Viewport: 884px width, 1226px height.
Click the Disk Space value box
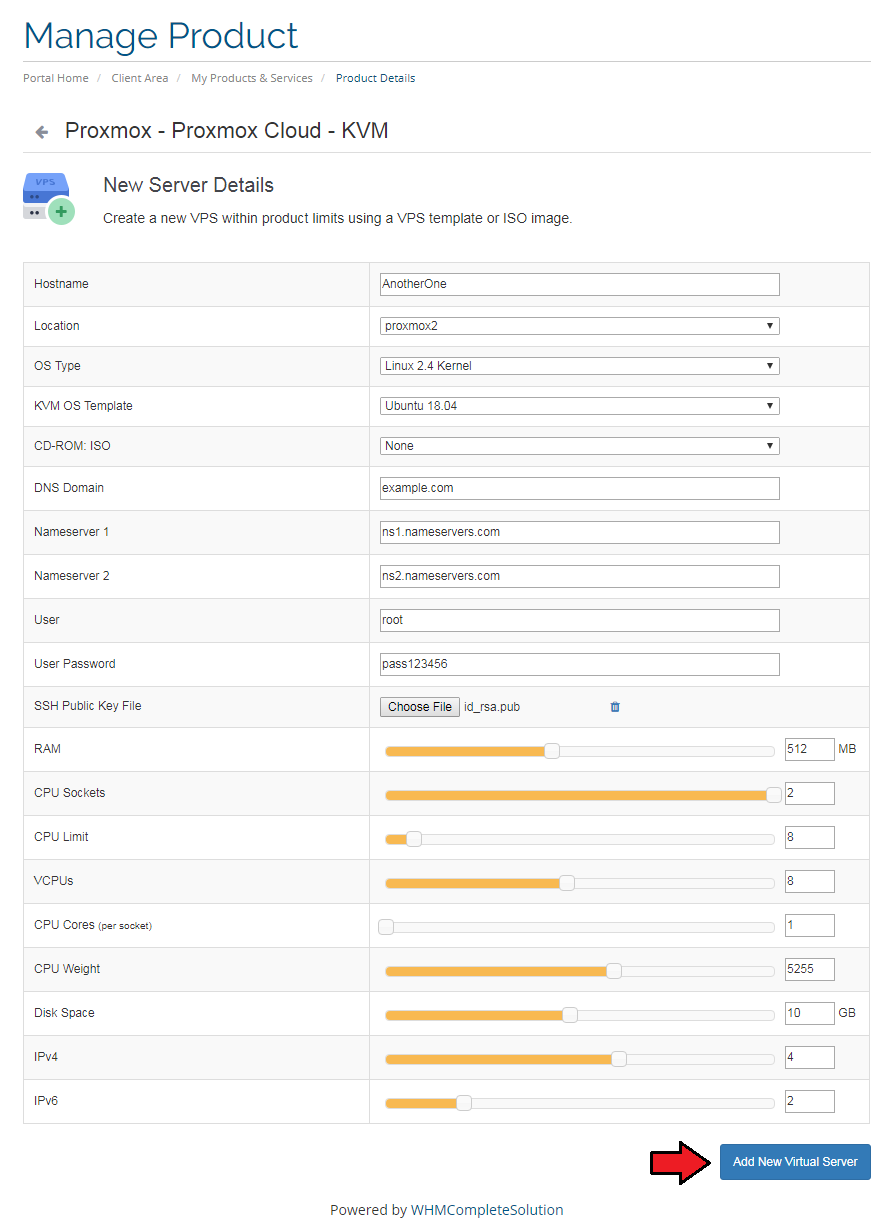pyautogui.click(x=809, y=1014)
